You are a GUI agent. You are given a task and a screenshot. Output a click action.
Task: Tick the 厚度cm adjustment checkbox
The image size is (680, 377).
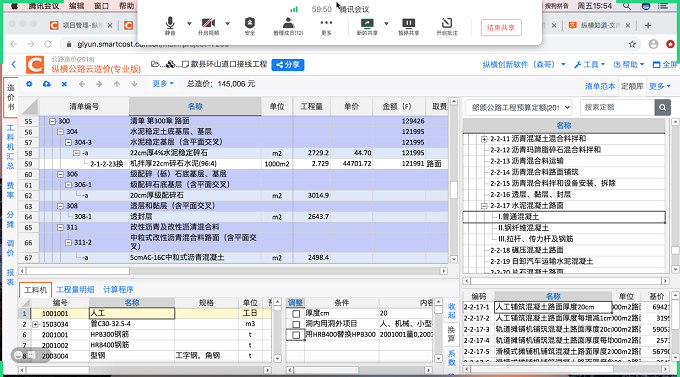(x=296, y=314)
